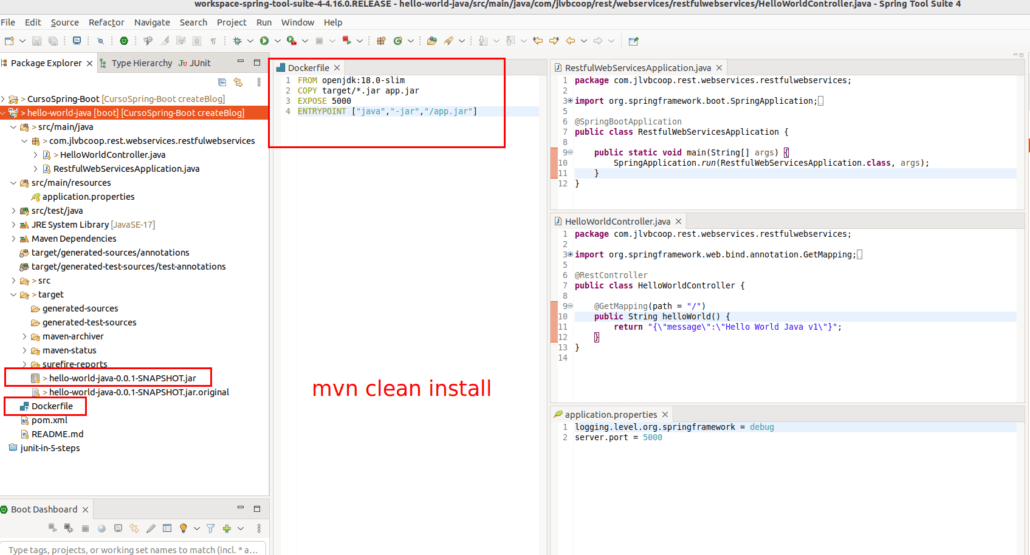
Task: Click the Debug bug icon in toolbar
Action: click(x=238, y=41)
